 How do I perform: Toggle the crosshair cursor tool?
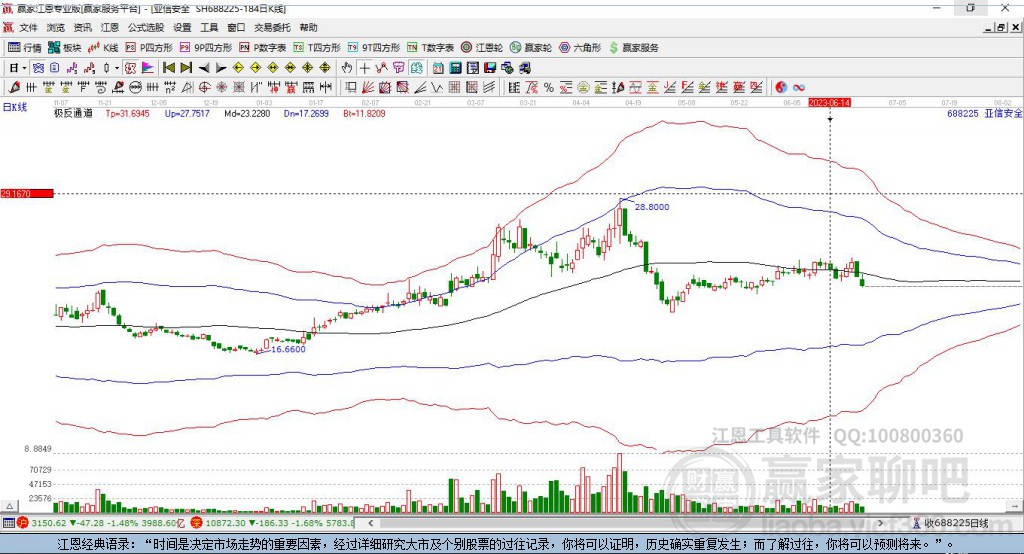click(364, 68)
